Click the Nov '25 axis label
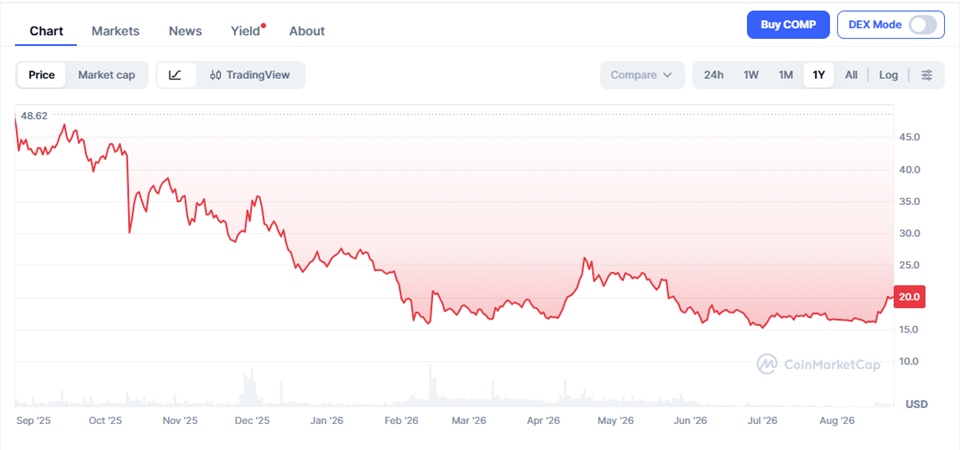960x450 pixels. (181, 421)
